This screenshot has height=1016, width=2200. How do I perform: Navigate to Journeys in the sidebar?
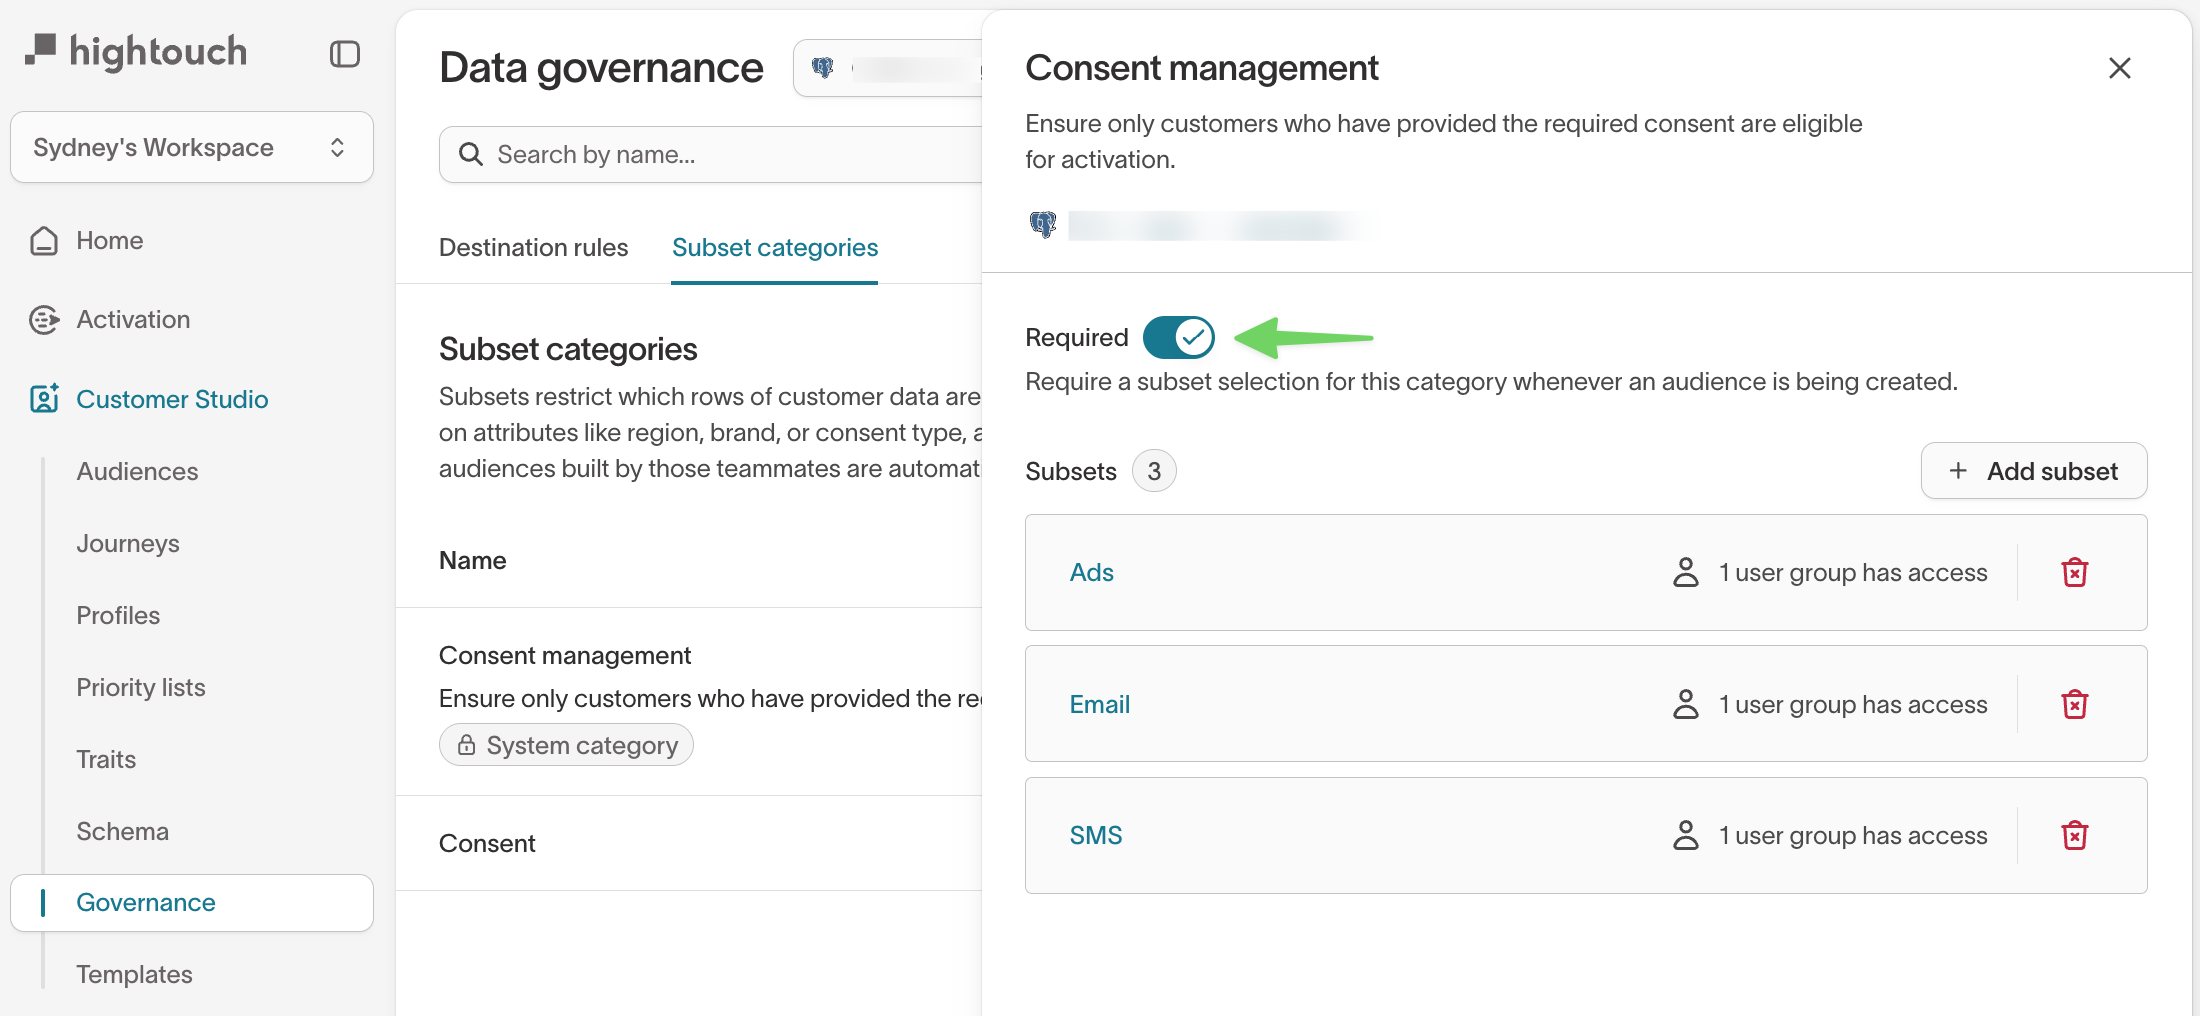pyautogui.click(x=128, y=544)
